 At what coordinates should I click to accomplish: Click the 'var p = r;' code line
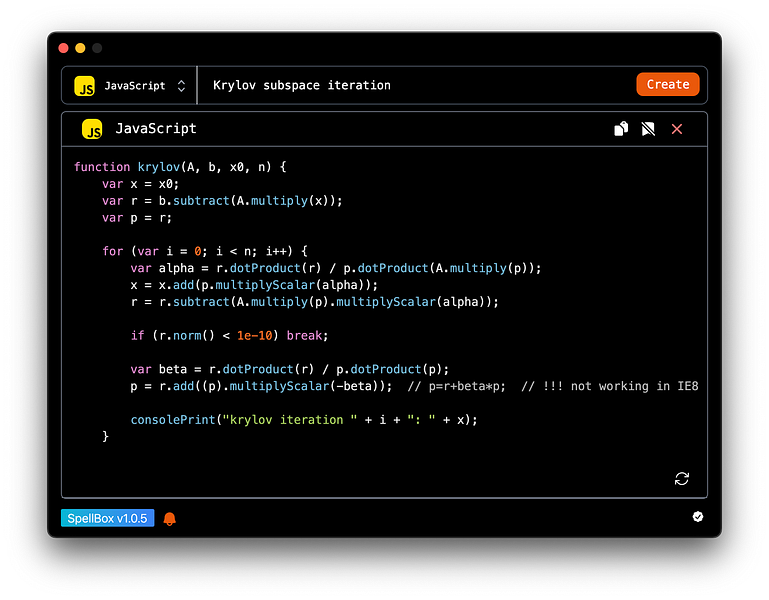click(x=137, y=218)
